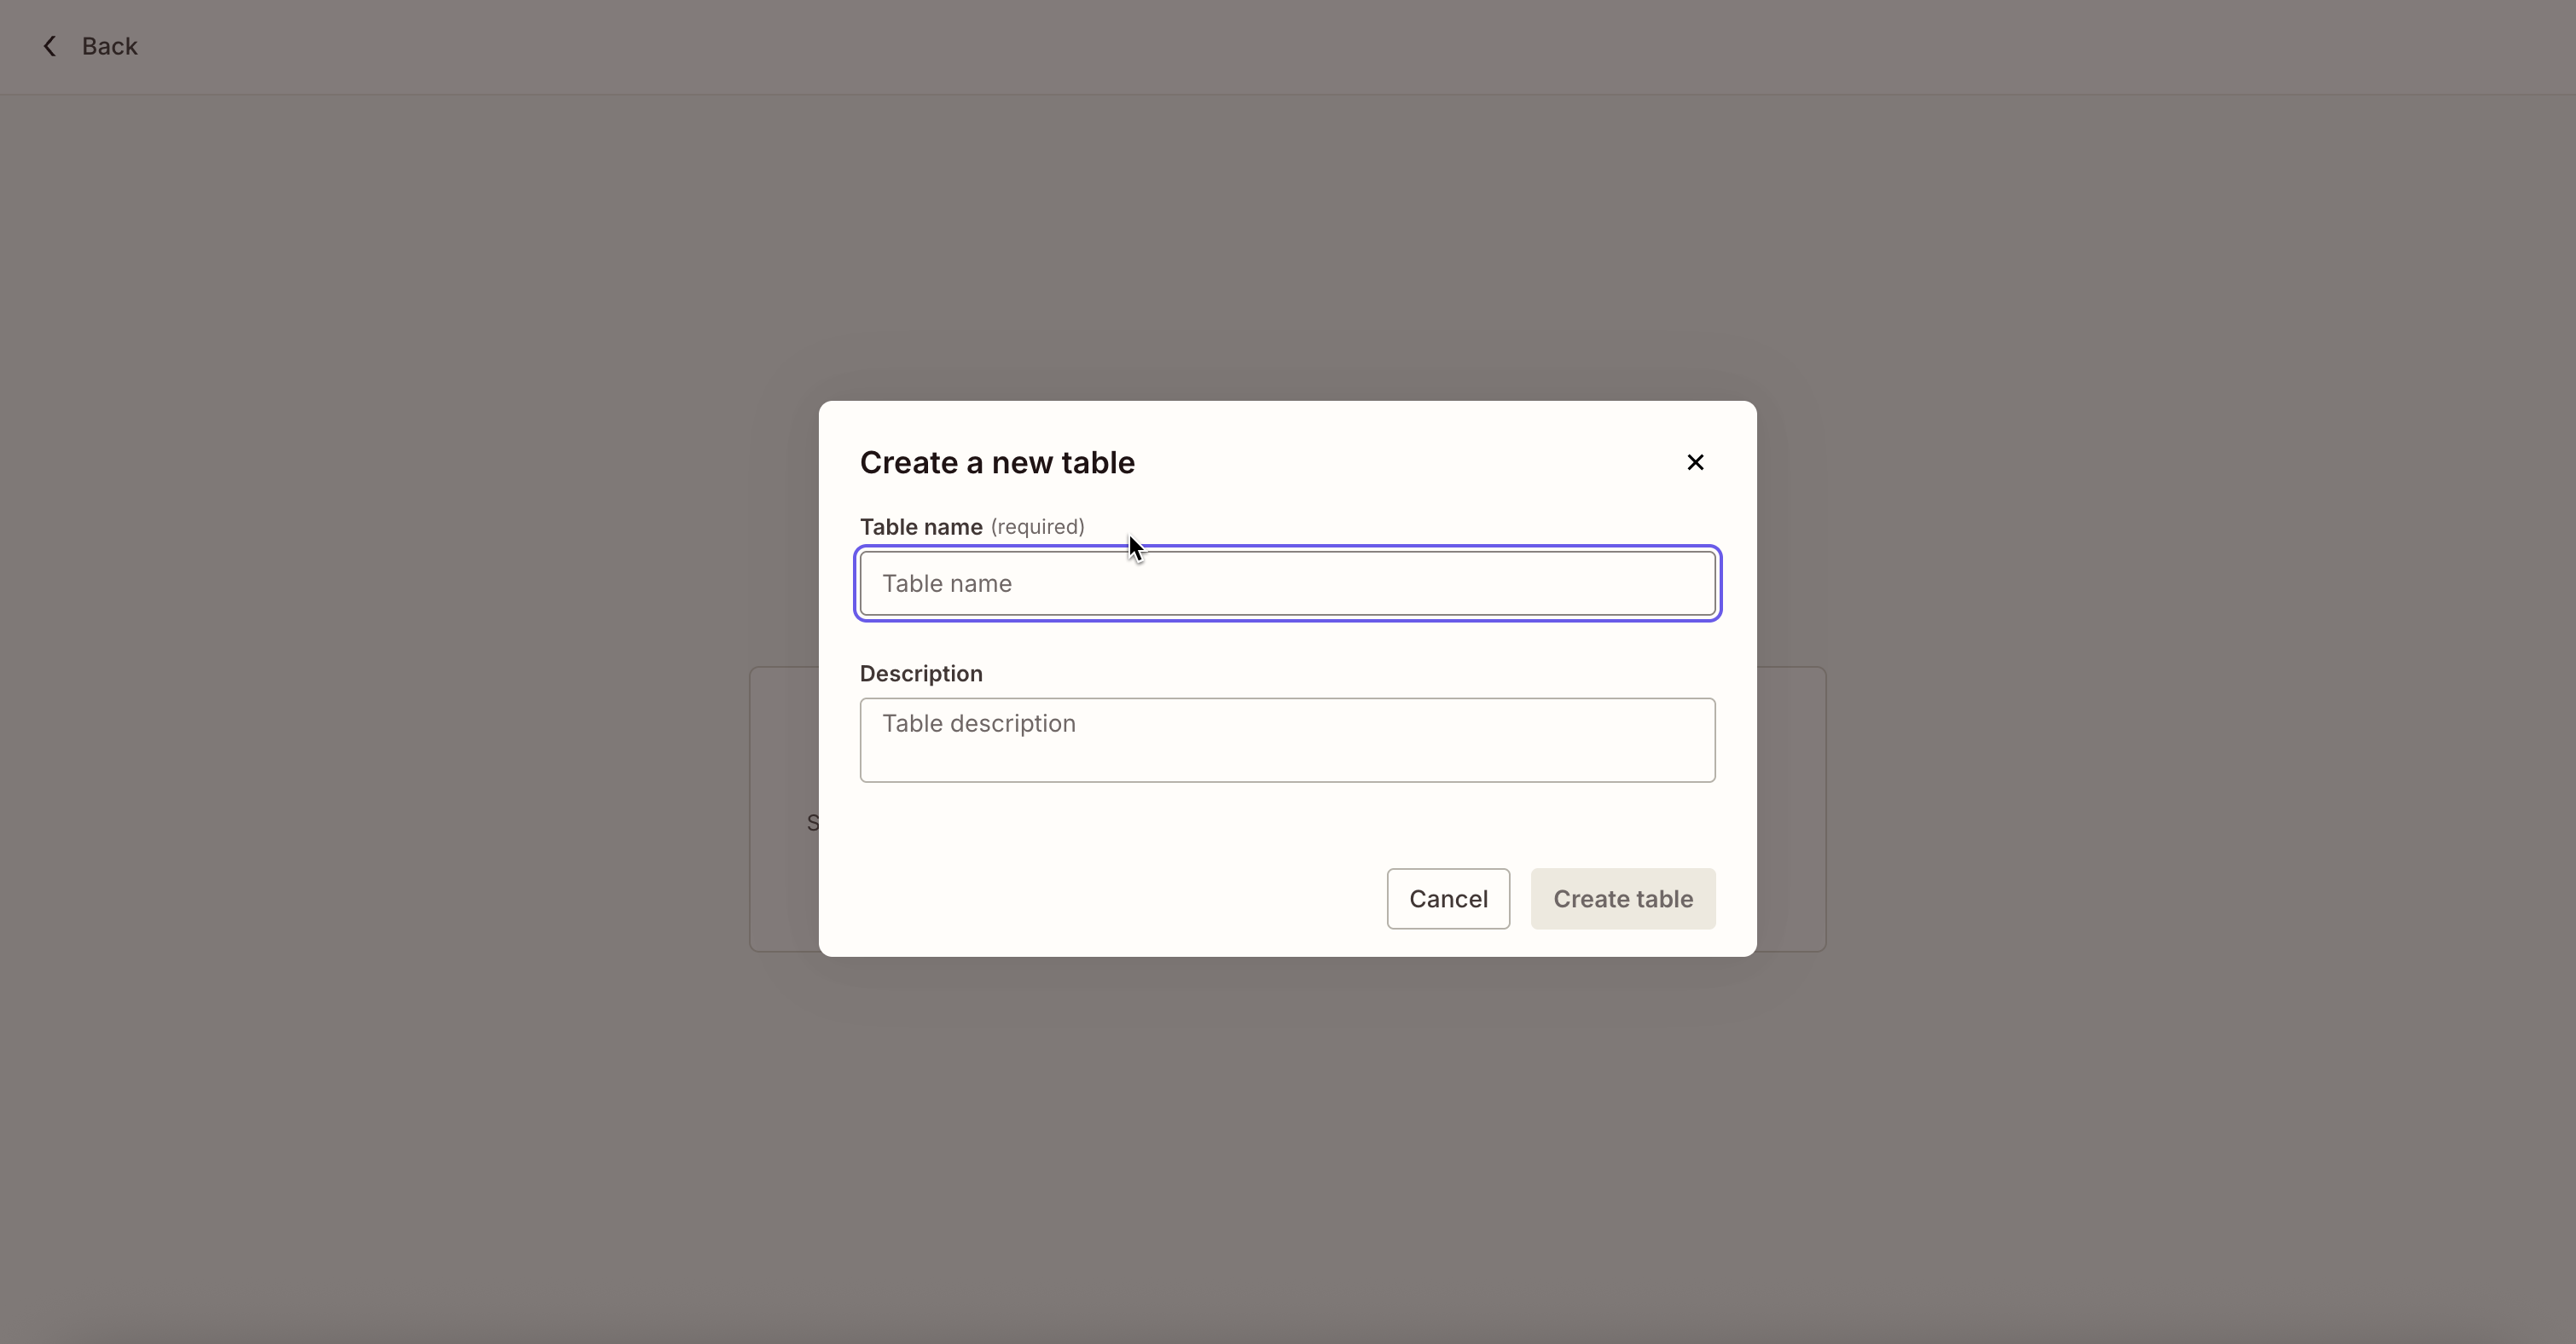Click empty space below Description field in dialog
The height and width of the screenshot is (1344, 2576).
pos(1100,830)
